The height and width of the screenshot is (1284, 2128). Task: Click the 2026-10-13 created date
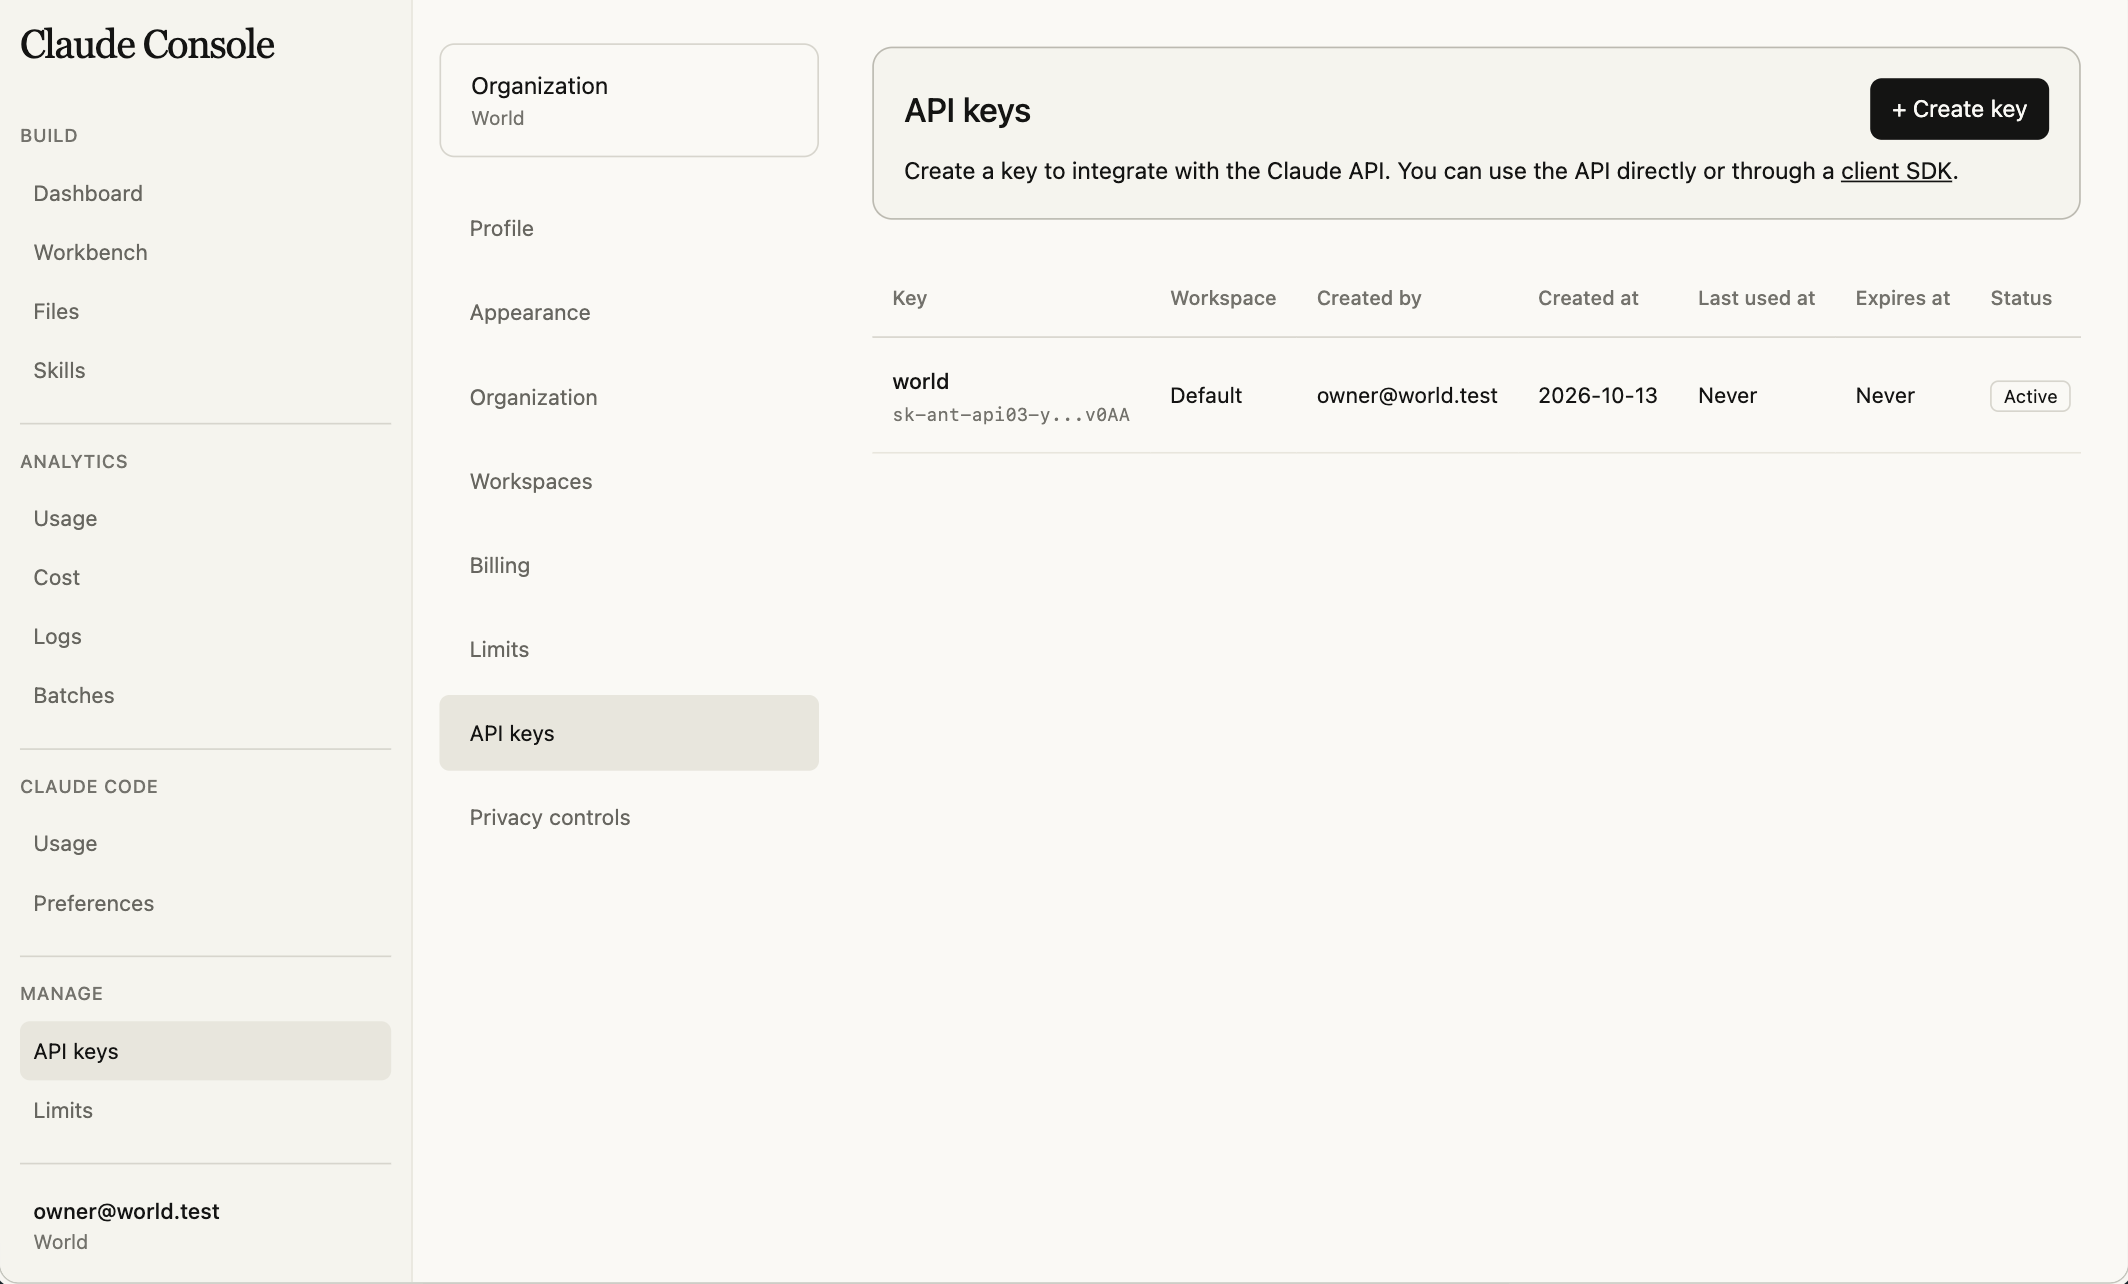pyautogui.click(x=1597, y=395)
